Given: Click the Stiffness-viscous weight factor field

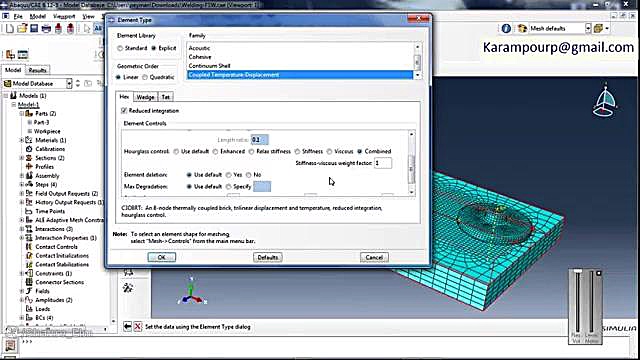Looking at the screenshot, I should pyautogui.click(x=383, y=163).
